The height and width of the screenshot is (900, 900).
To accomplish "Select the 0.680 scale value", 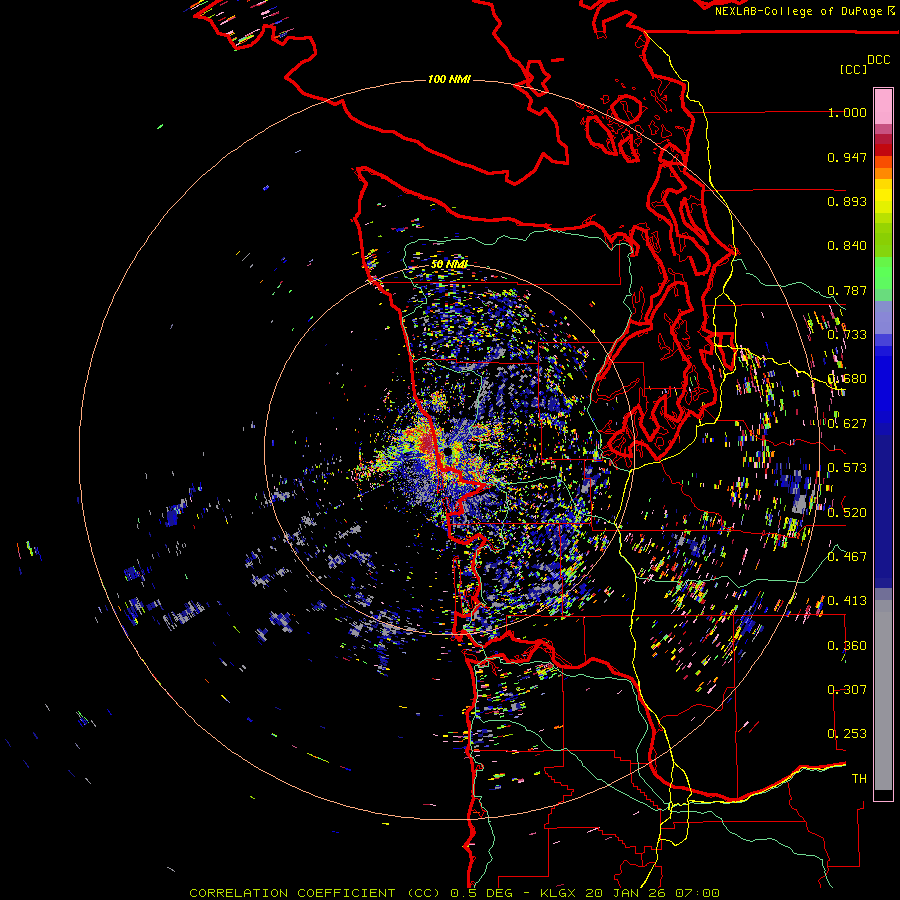I will coord(847,379).
